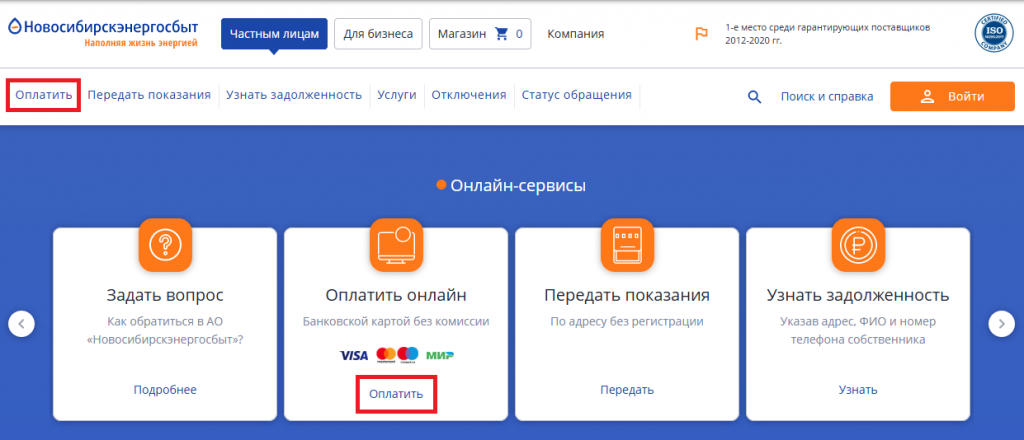
Task: Click the ISO certified company badge
Action: pos(993,34)
